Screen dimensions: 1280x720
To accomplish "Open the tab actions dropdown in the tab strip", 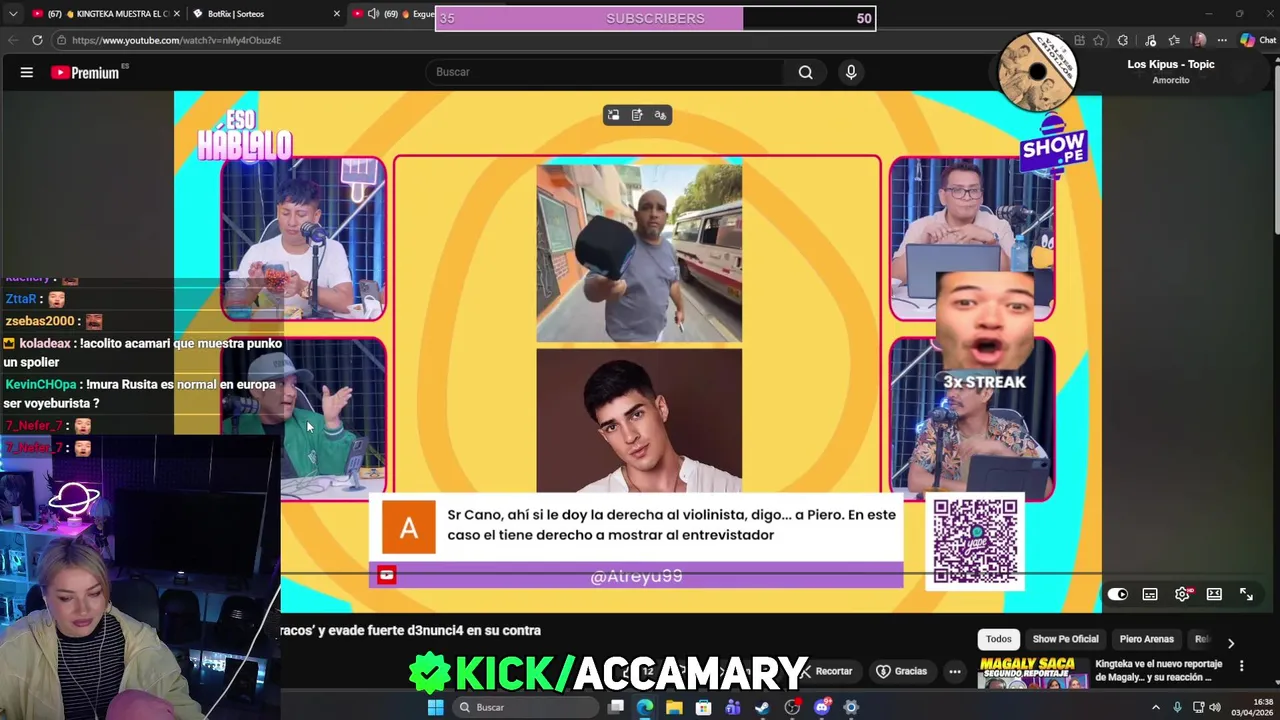I will click(13, 14).
